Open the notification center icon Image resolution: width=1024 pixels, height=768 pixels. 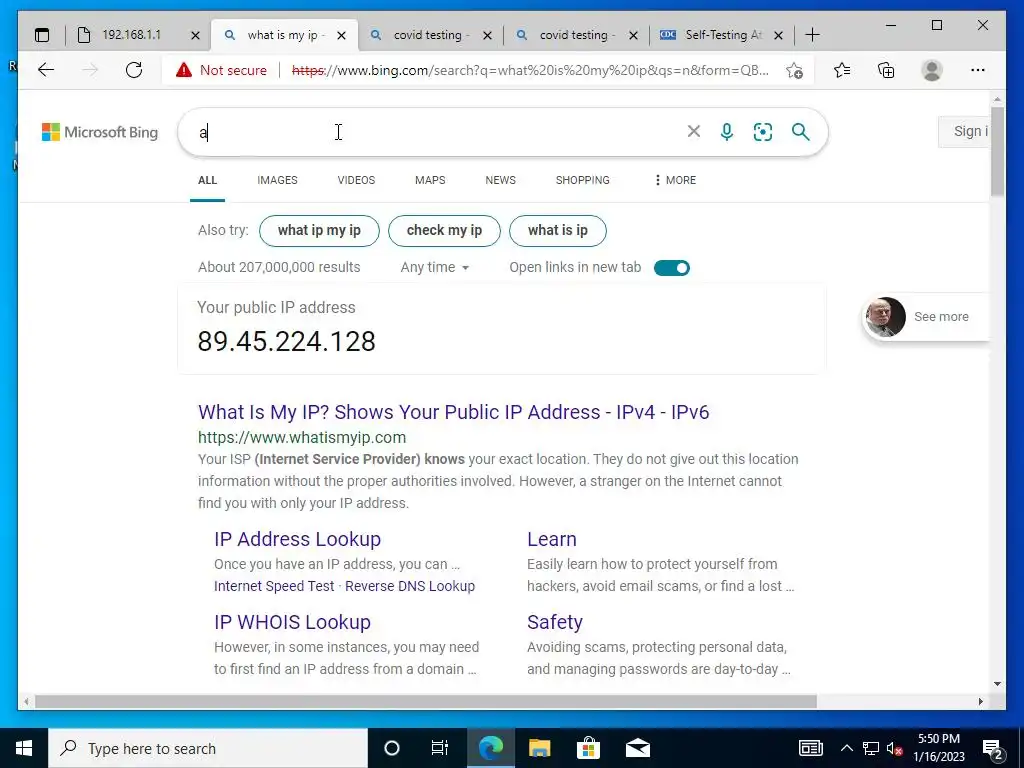click(x=993, y=749)
